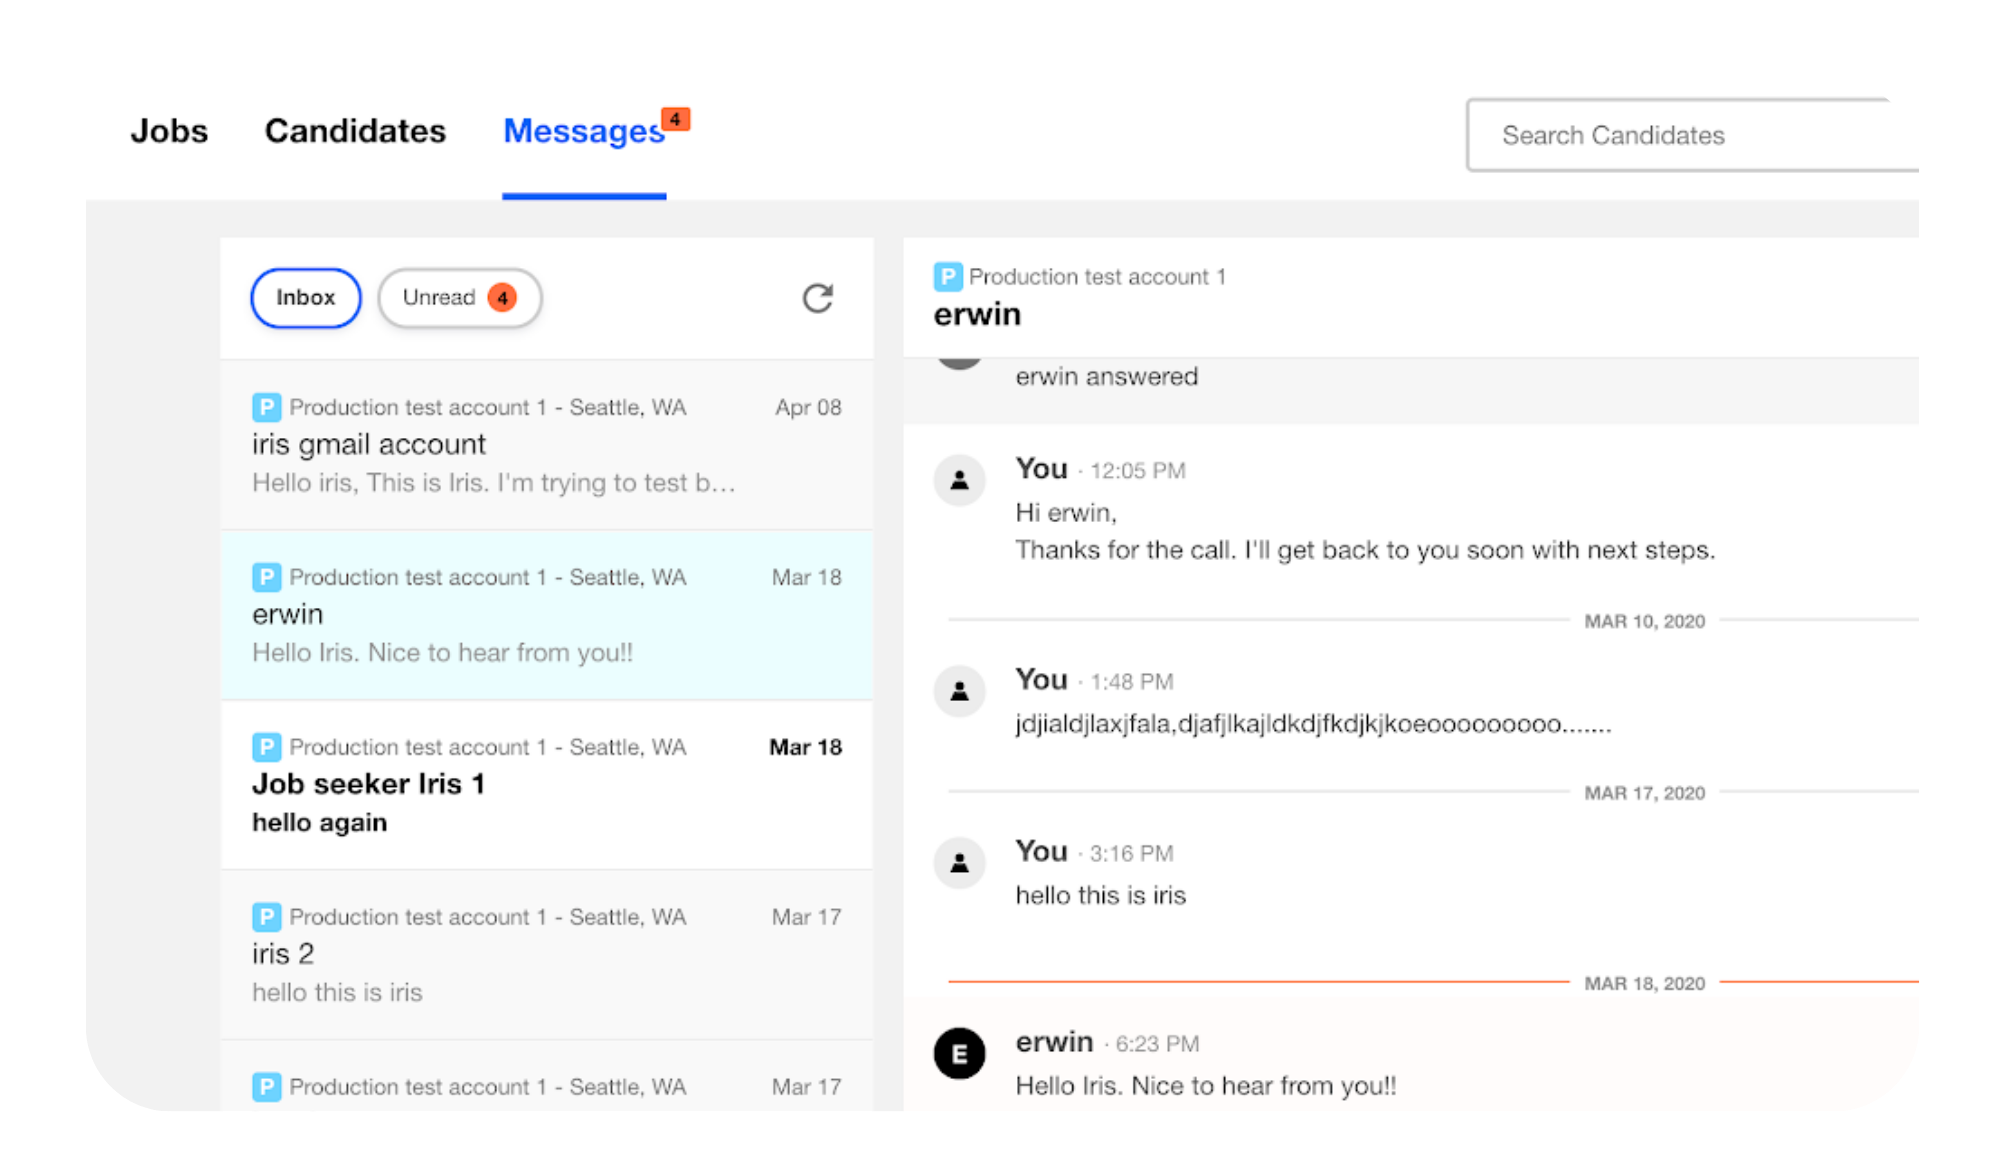The image size is (2000, 1165).
Task: Click the Production test account 1 header label
Action: [1097, 276]
